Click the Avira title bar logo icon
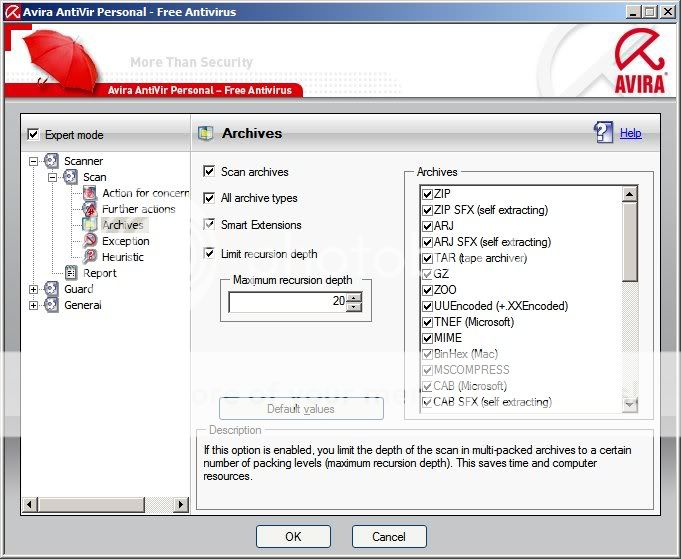The image size is (681, 559). coord(12,11)
